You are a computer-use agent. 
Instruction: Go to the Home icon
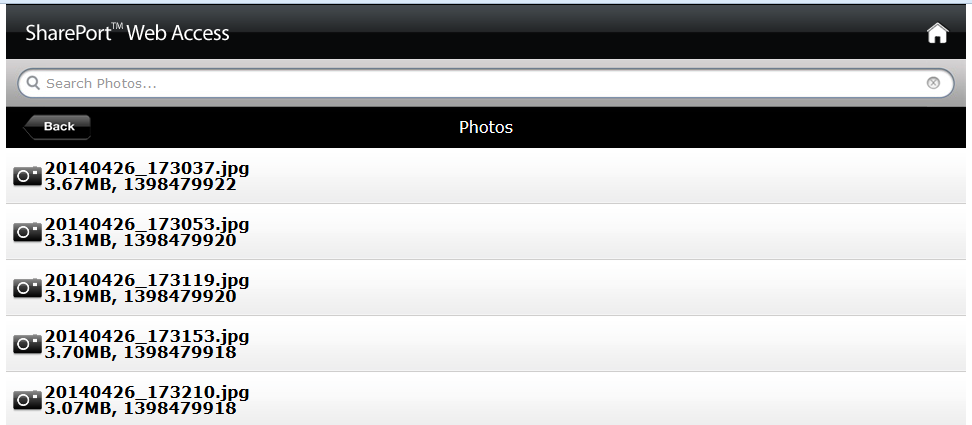(x=937, y=33)
